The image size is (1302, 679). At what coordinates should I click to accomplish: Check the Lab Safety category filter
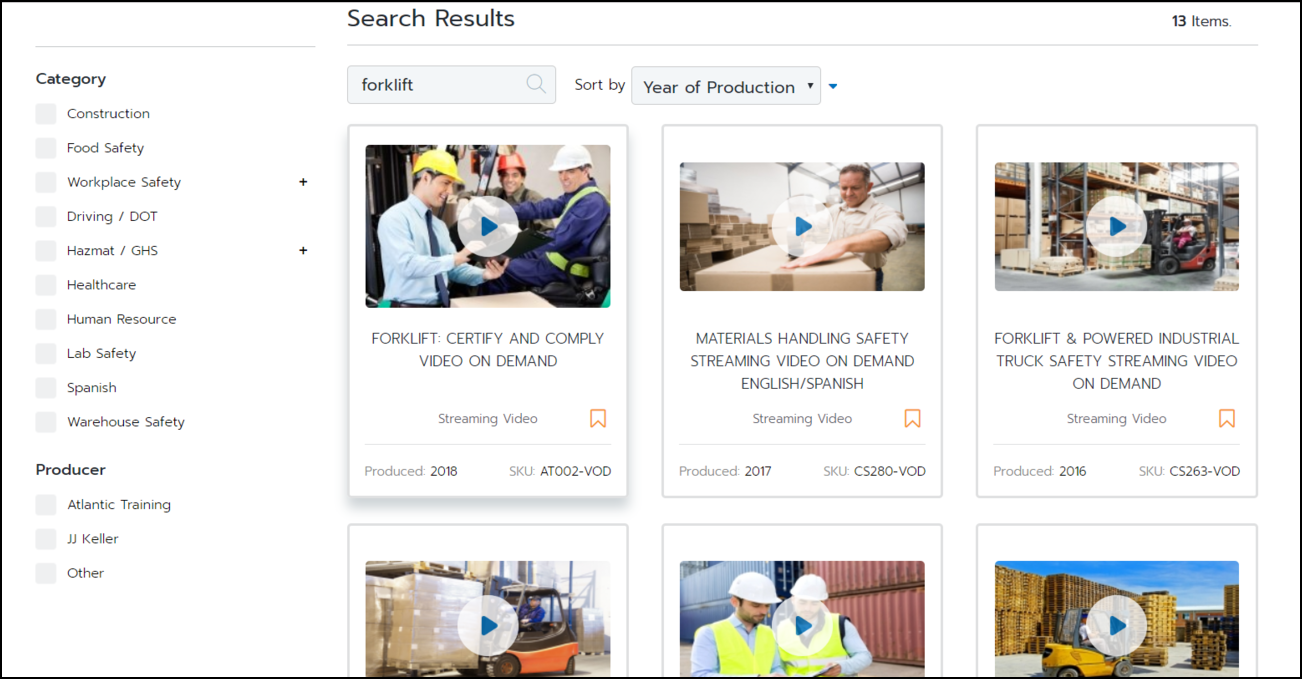coord(46,353)
